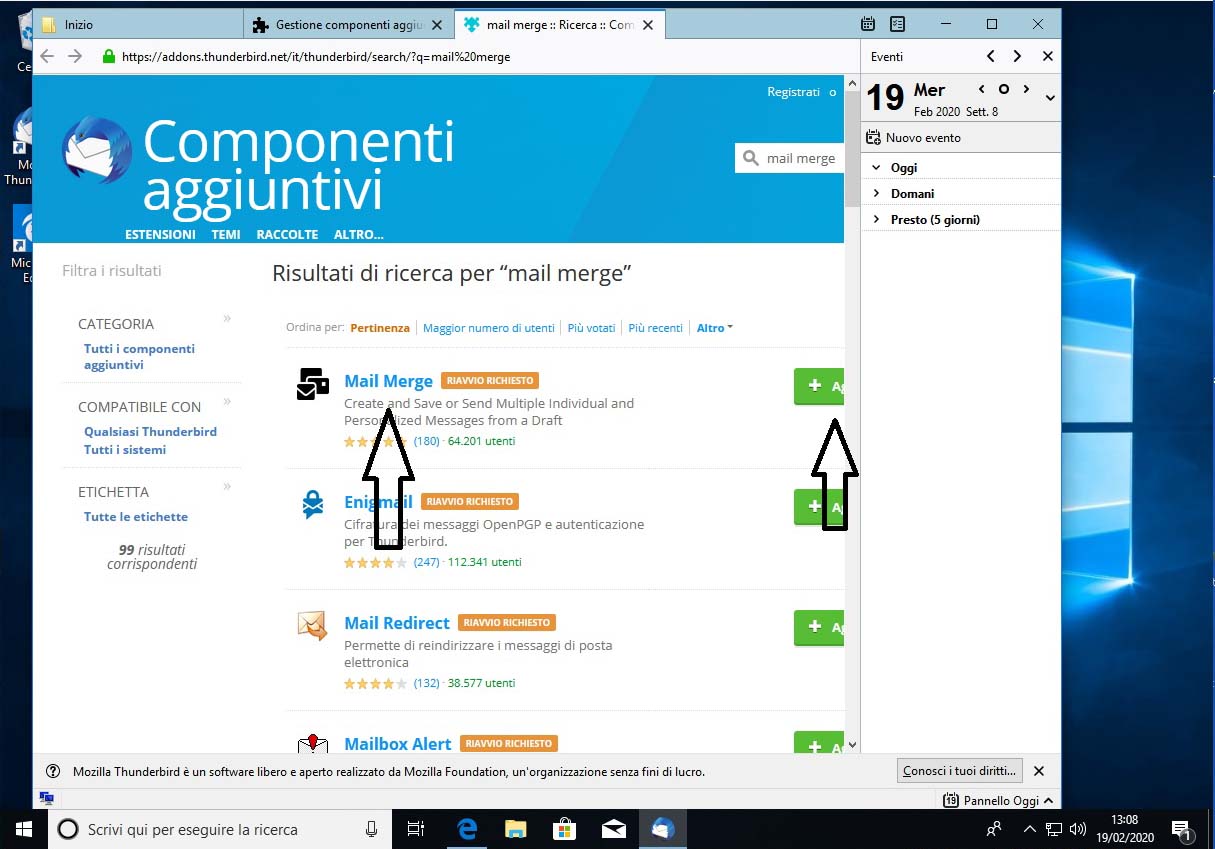Show hidden icons in the system tray
This screenshot has width=1215, height=849.
pos(1029,829)
